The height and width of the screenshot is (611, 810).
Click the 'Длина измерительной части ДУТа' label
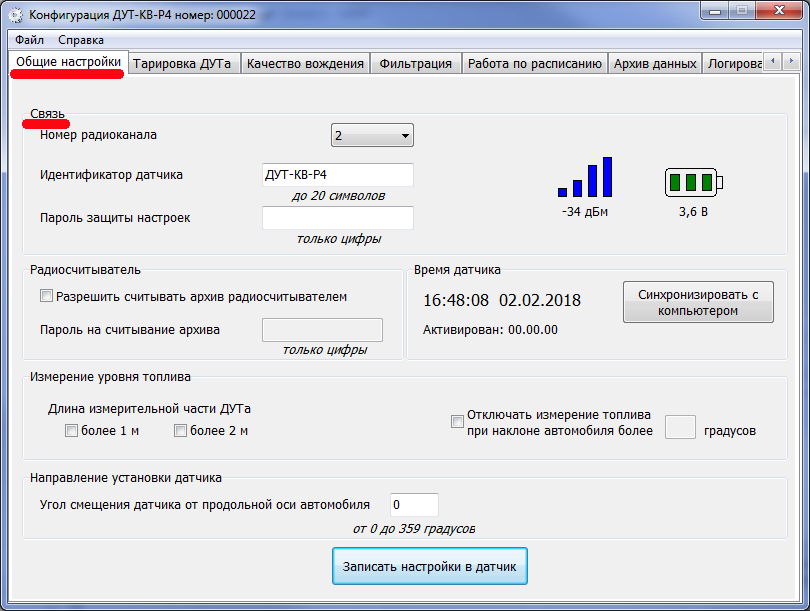(x=149, y=409)
